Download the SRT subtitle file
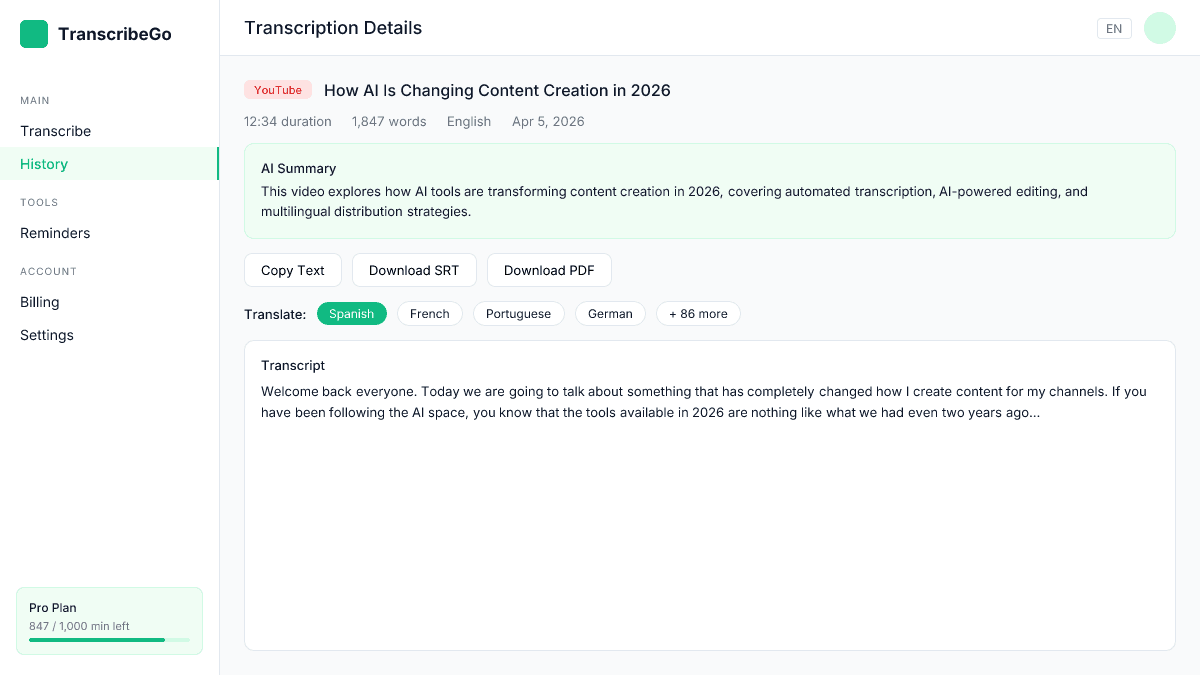 pos(414,270)
